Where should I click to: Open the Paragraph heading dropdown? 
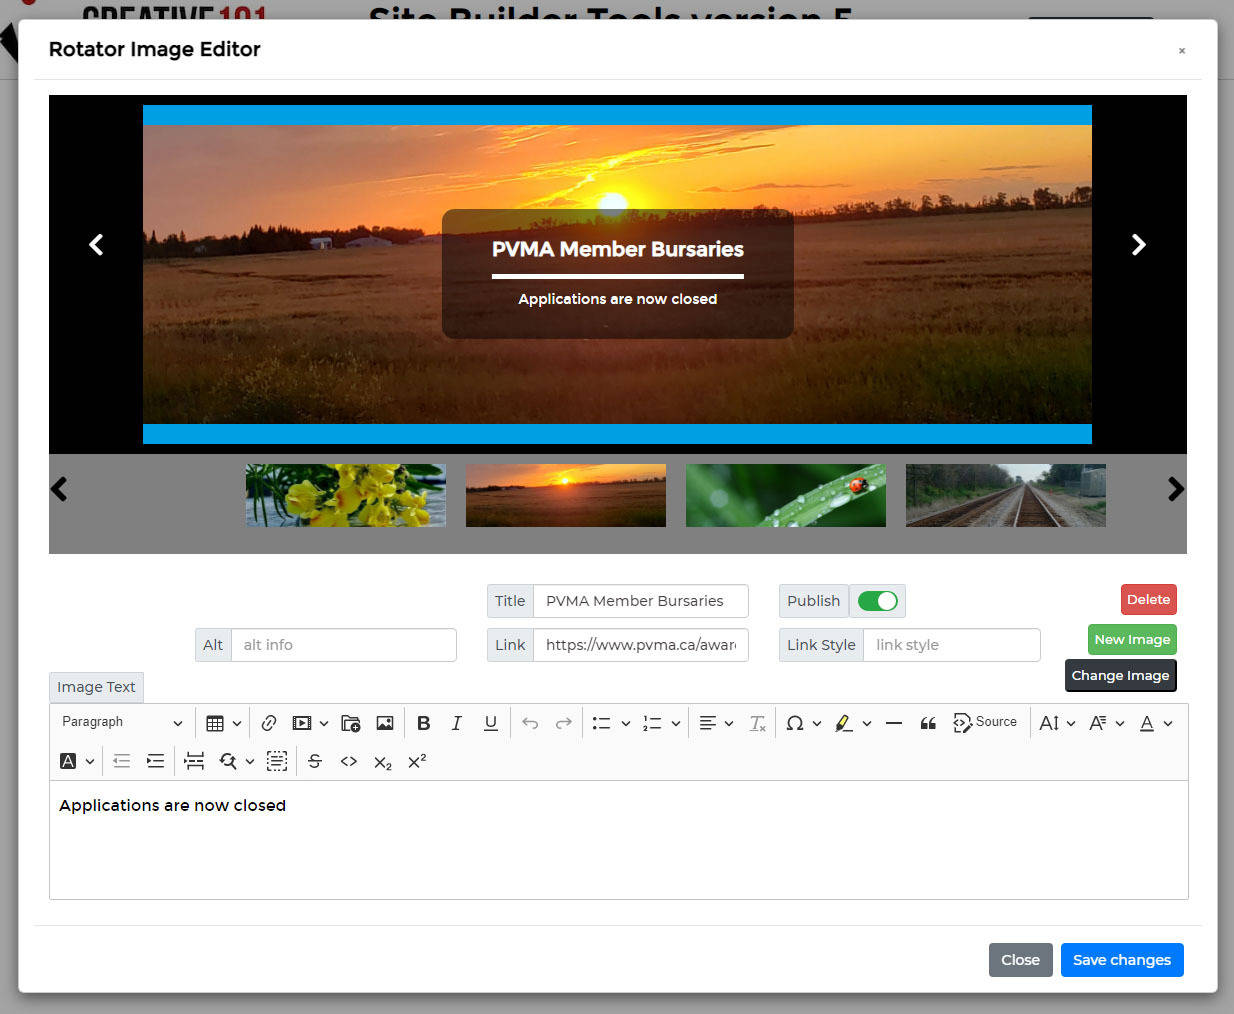coord(121,722)
